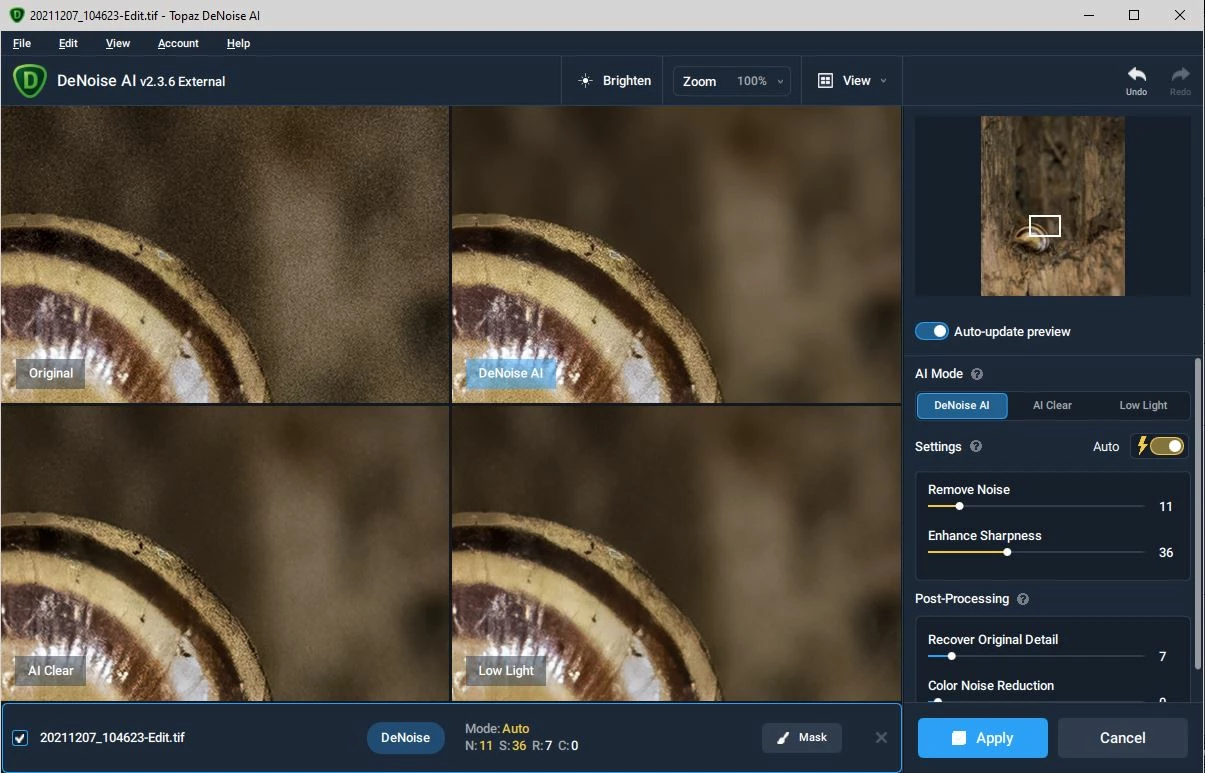Select the DeNoise AI mode tab
1205x773 pixels.
click(x=962, y=405)
